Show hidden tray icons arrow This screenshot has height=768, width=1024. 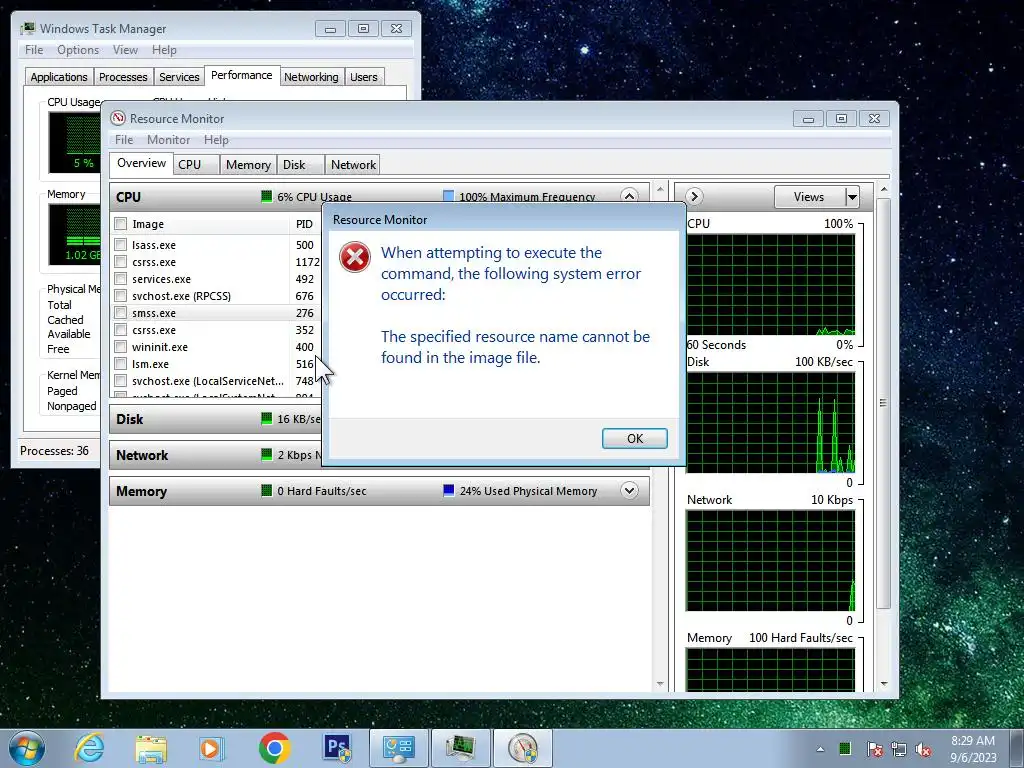click(x=820, y=749)
